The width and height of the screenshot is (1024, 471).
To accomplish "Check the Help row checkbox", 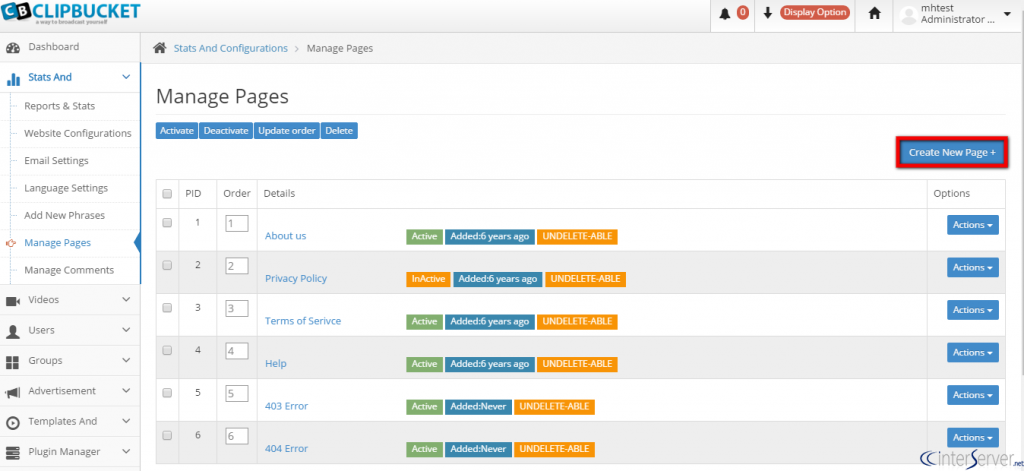I will 167,350.
